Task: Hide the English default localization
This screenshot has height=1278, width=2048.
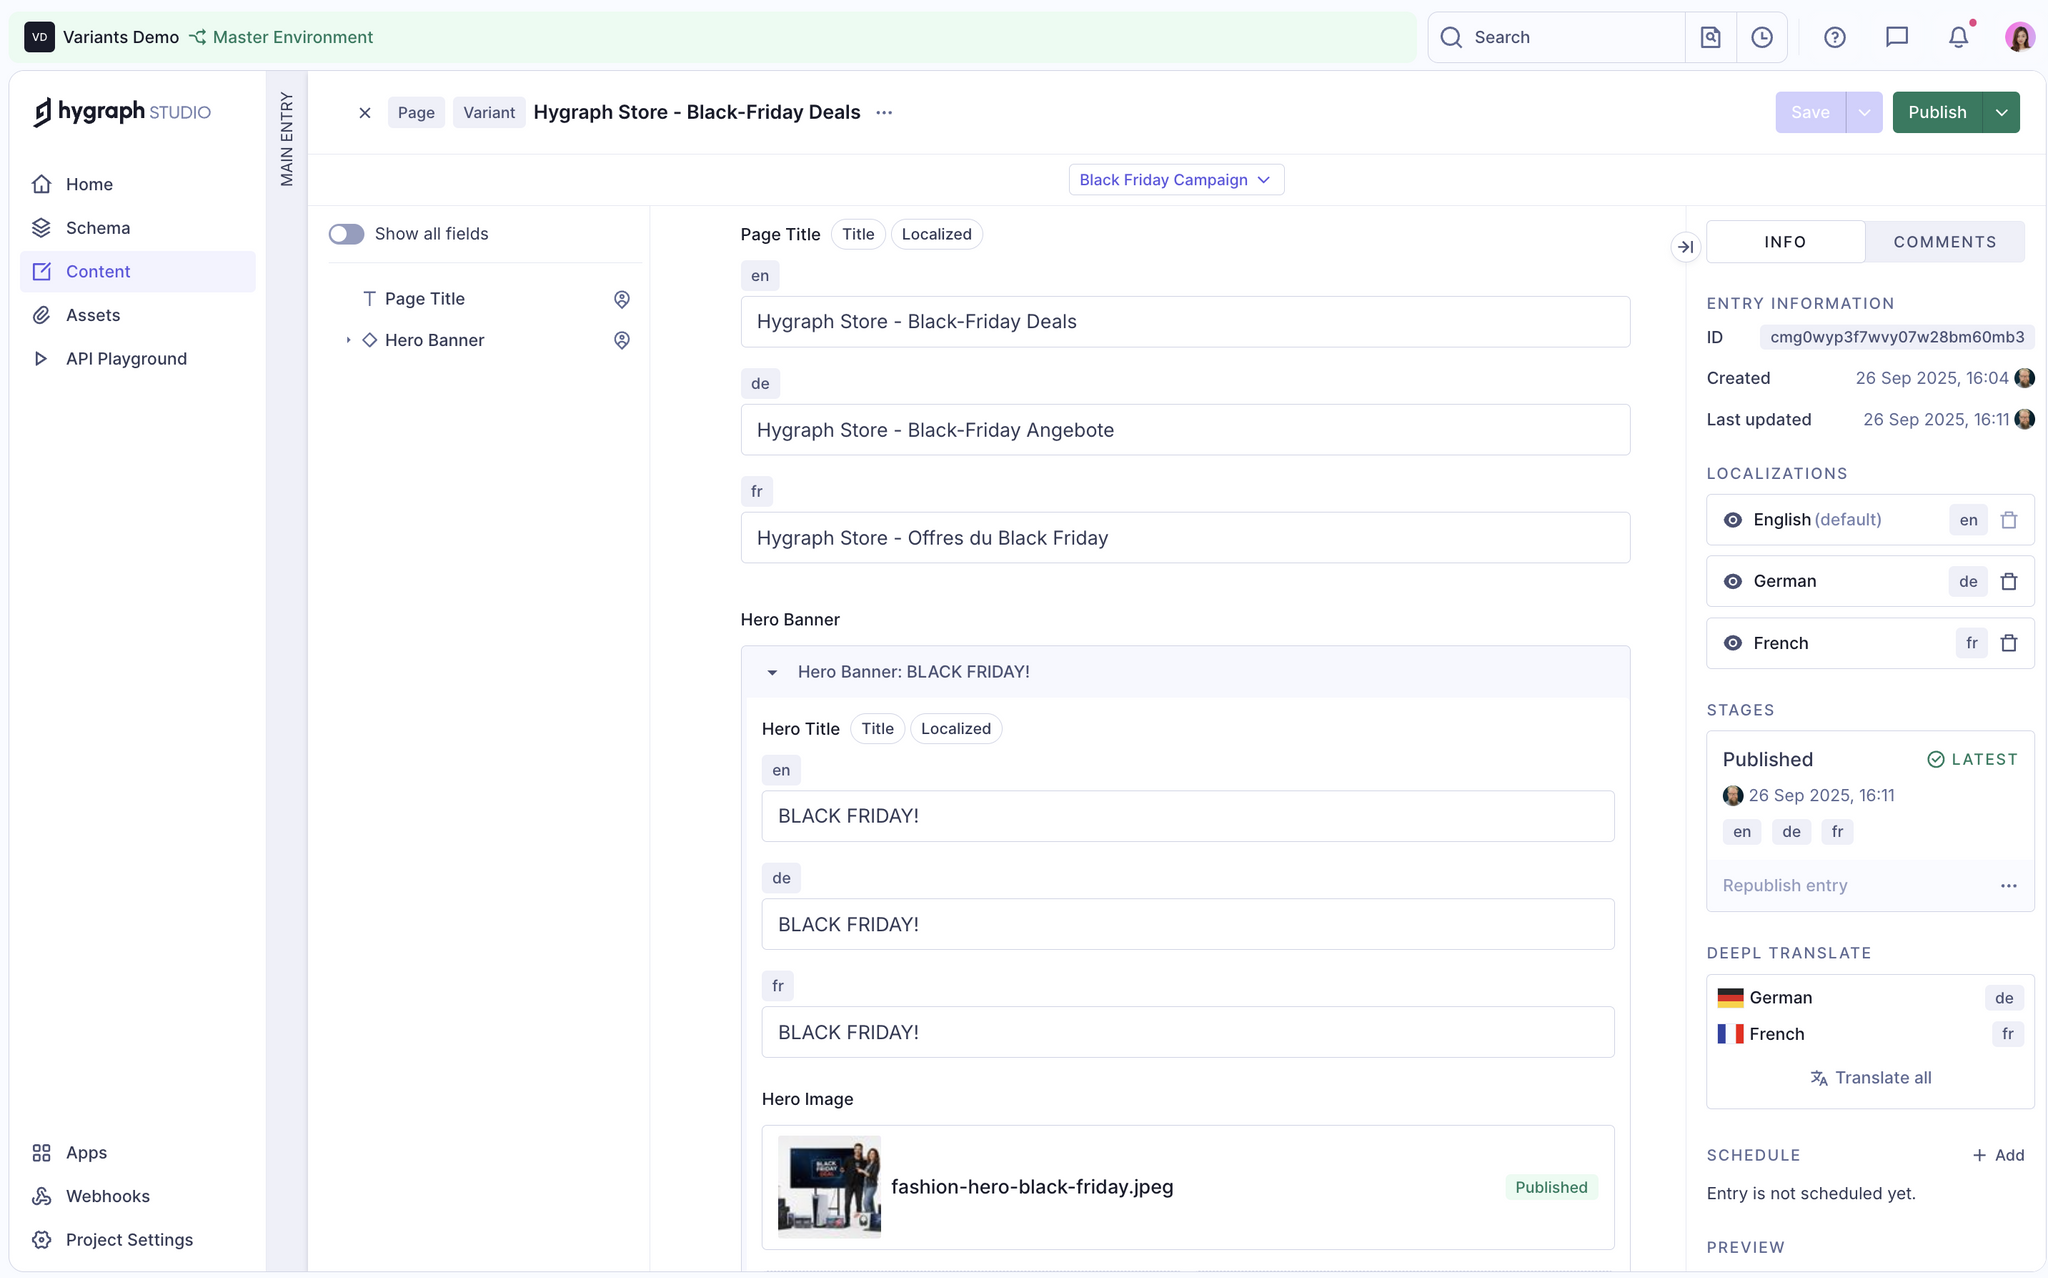Action: [x=1732, y=519]
